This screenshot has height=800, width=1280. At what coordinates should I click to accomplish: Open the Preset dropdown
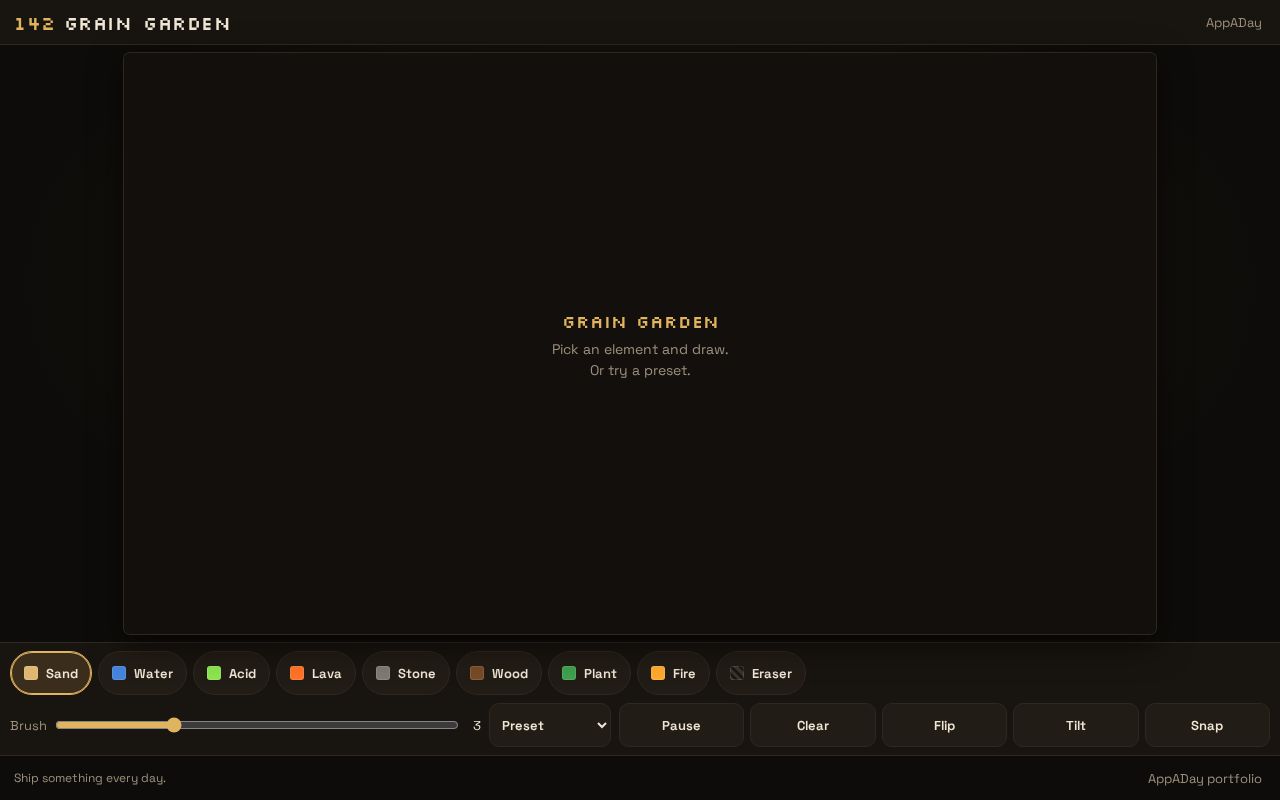click(550, 725)
